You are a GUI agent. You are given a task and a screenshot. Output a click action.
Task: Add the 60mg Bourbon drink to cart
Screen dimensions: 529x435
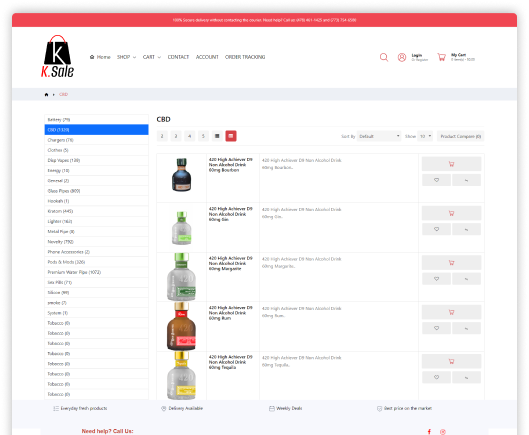pos(451,164)
